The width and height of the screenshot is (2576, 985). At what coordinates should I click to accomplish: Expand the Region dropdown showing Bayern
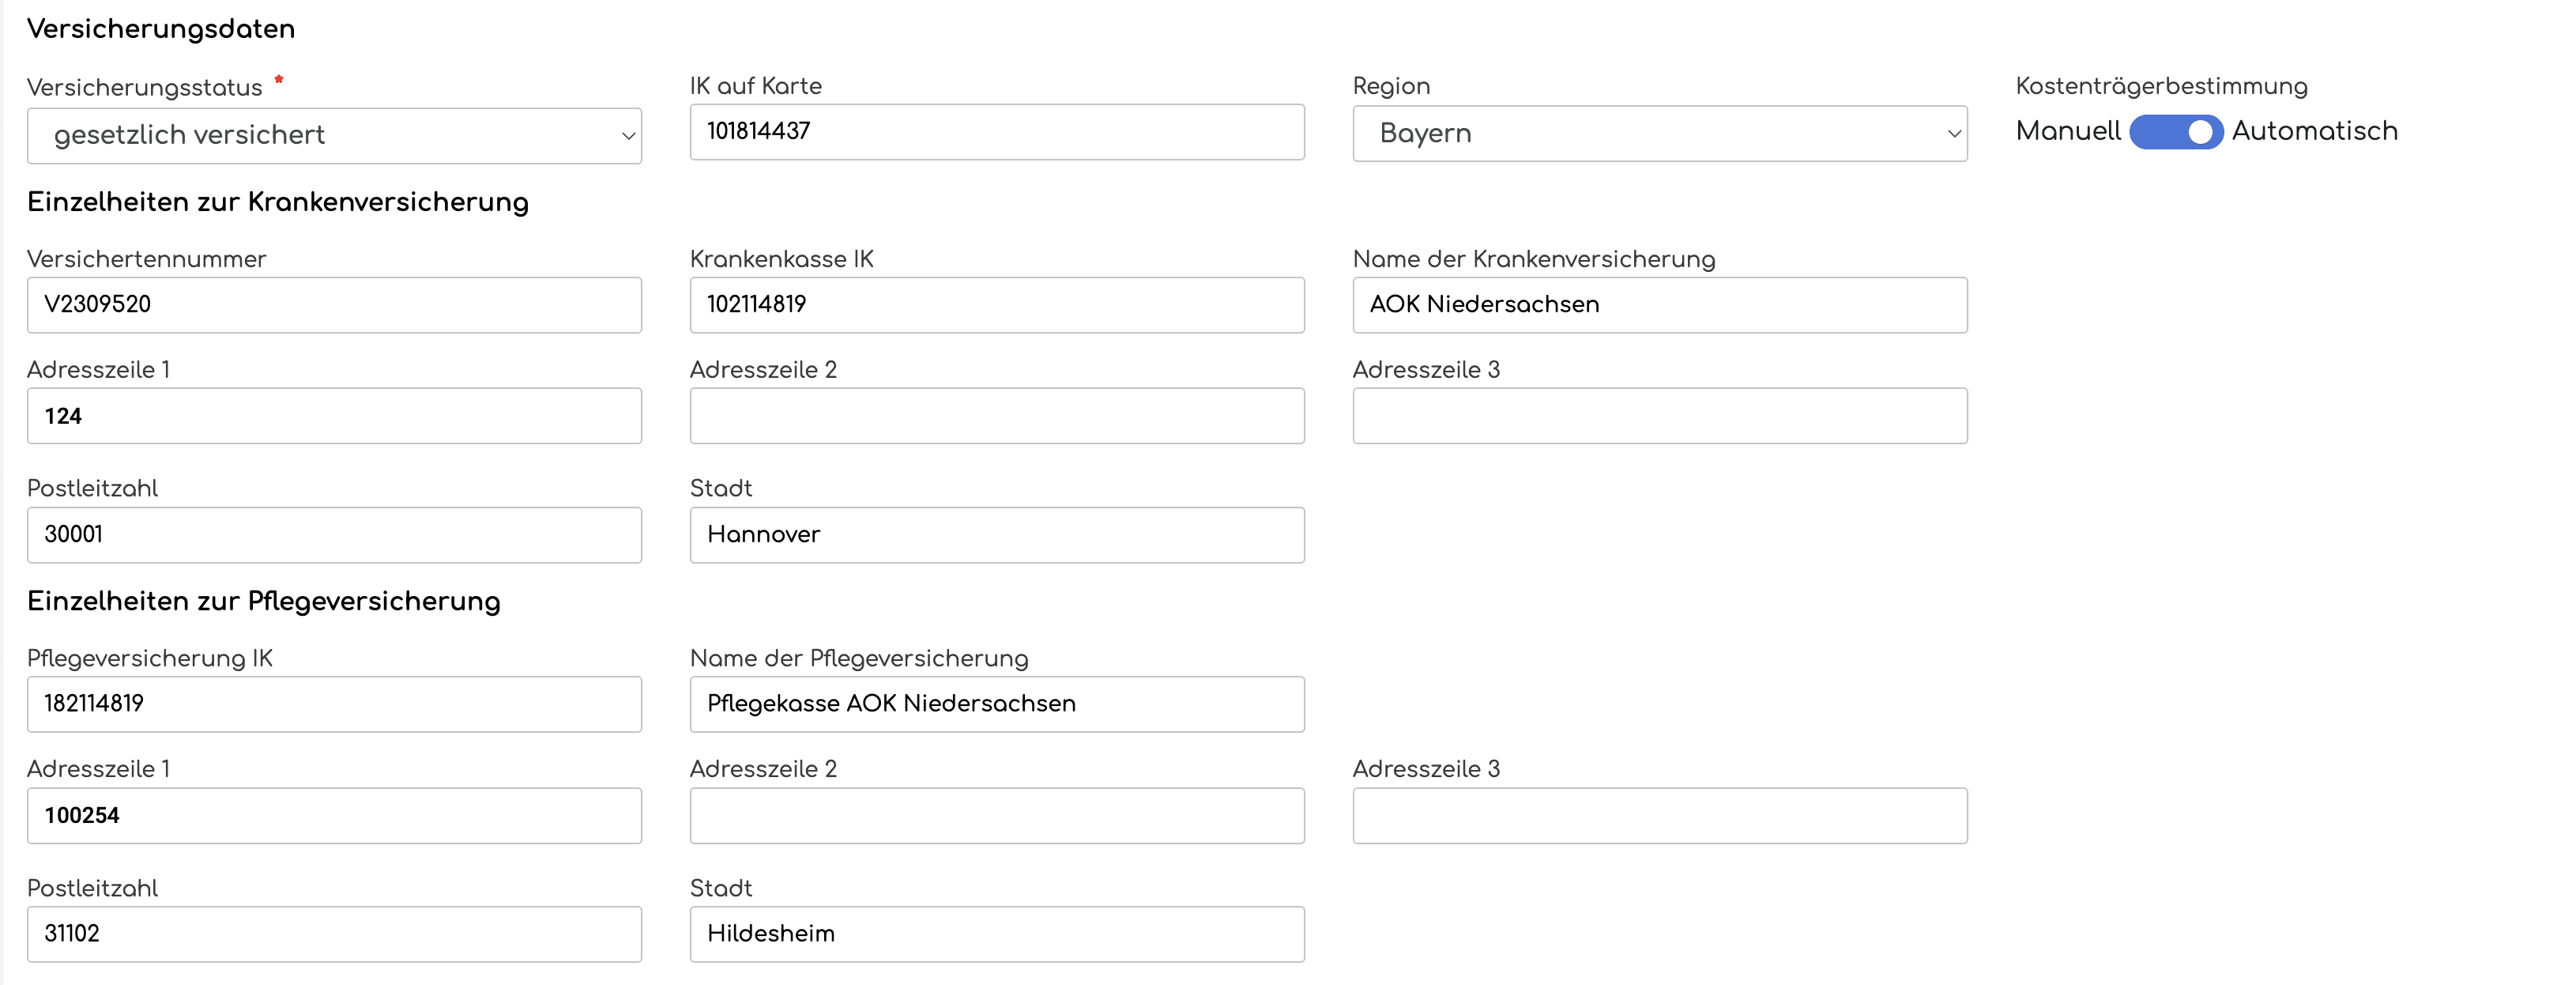(x=1660, y=133)
